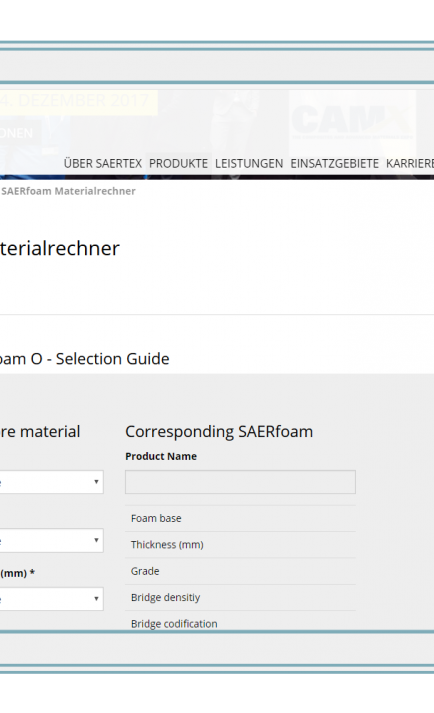Click the CAMX banner image
This screenshot has width=434, height=713.
point(352,124)
